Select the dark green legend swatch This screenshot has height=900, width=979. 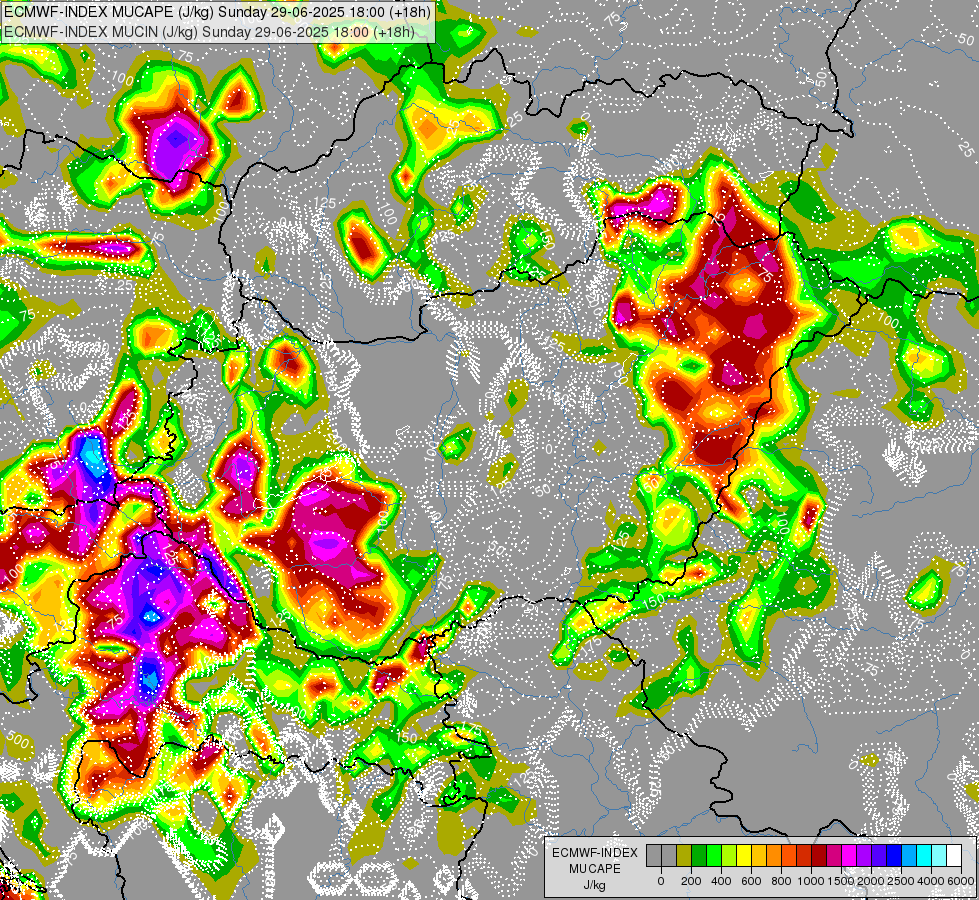699,855
